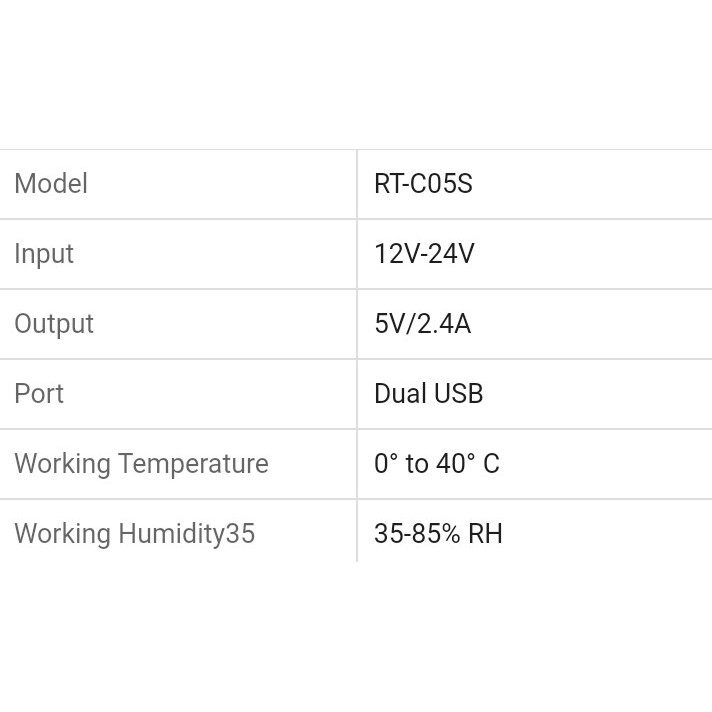Click the RH unit in humidity value
The width and height of the screenshot is (712, 712).
pyautogui.click(x=484, y=534)
